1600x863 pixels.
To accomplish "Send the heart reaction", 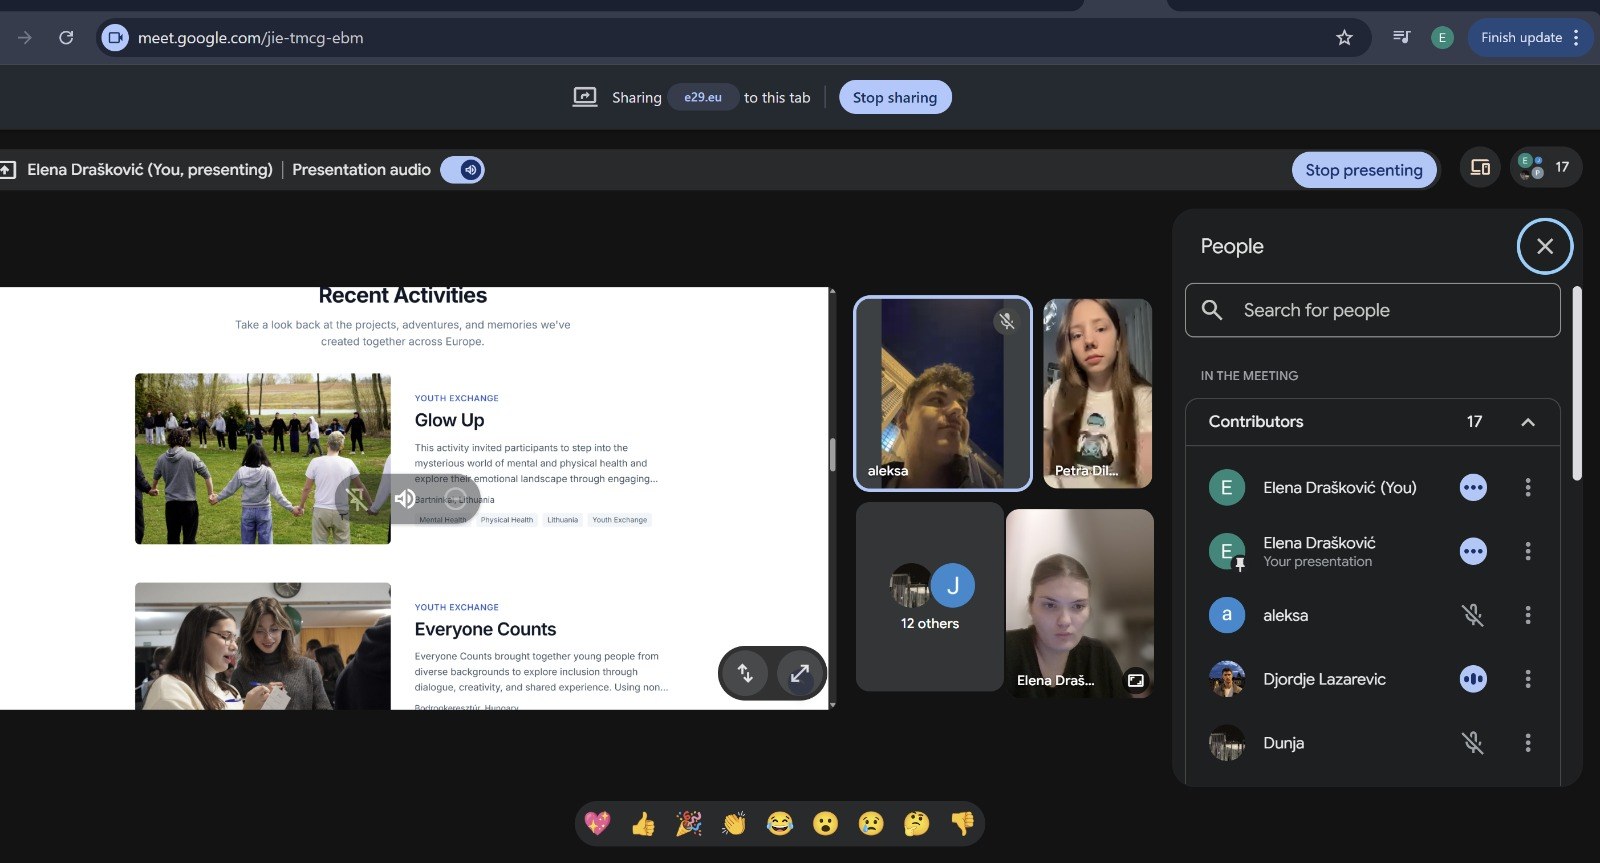I will click(597, 823).
